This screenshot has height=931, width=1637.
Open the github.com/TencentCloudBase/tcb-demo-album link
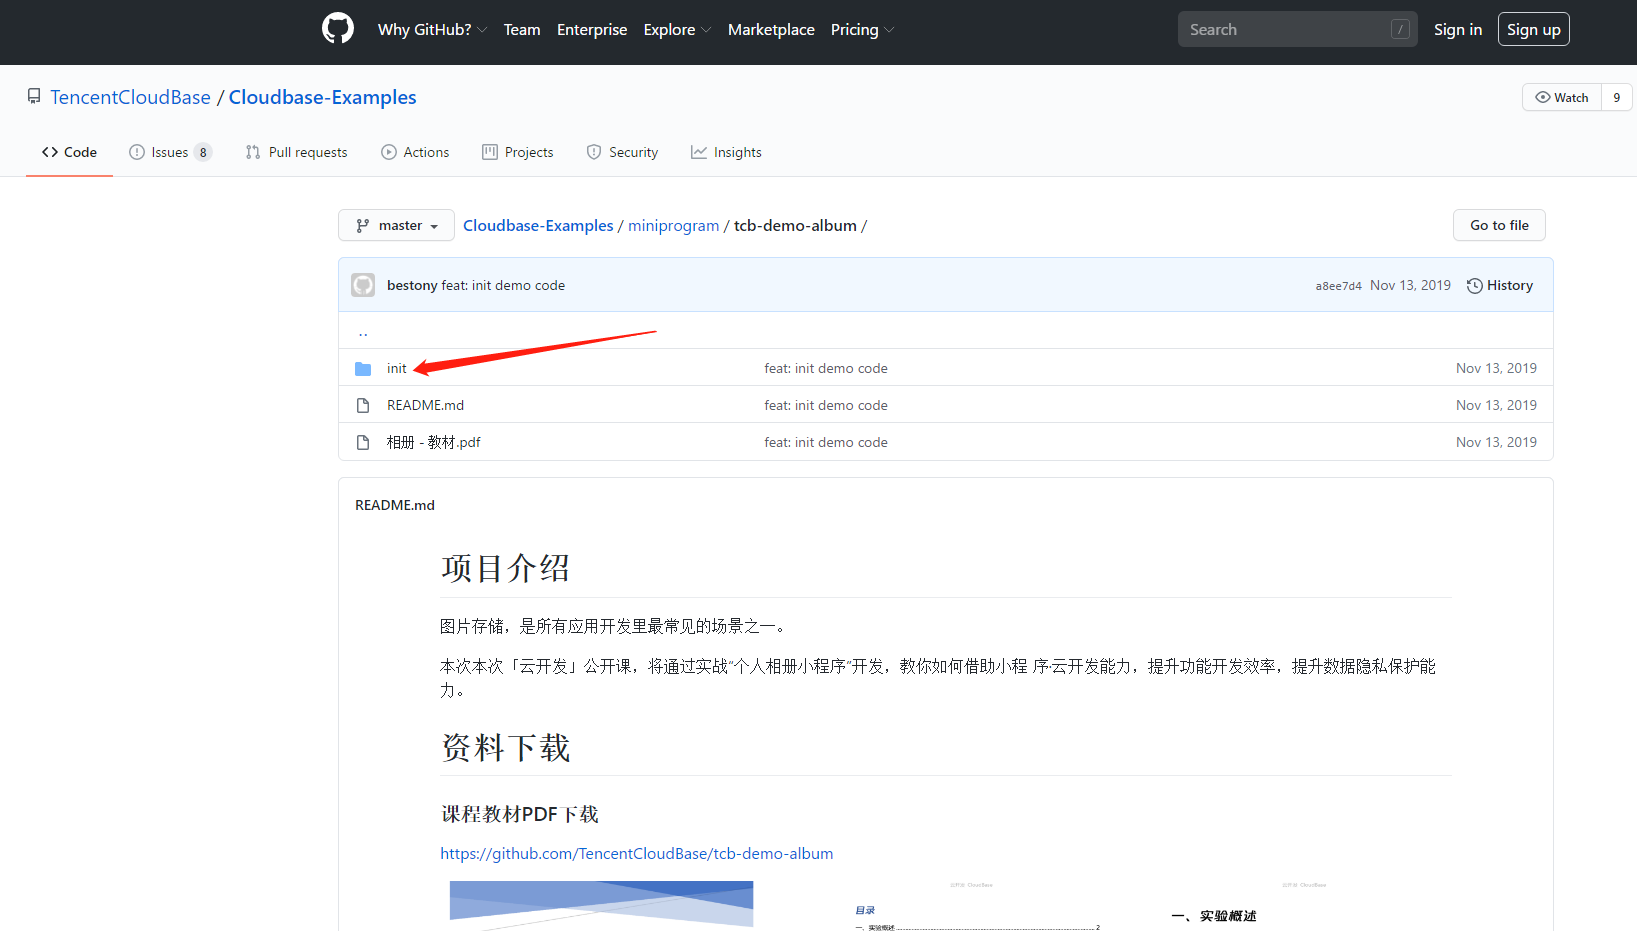(637, 853)
